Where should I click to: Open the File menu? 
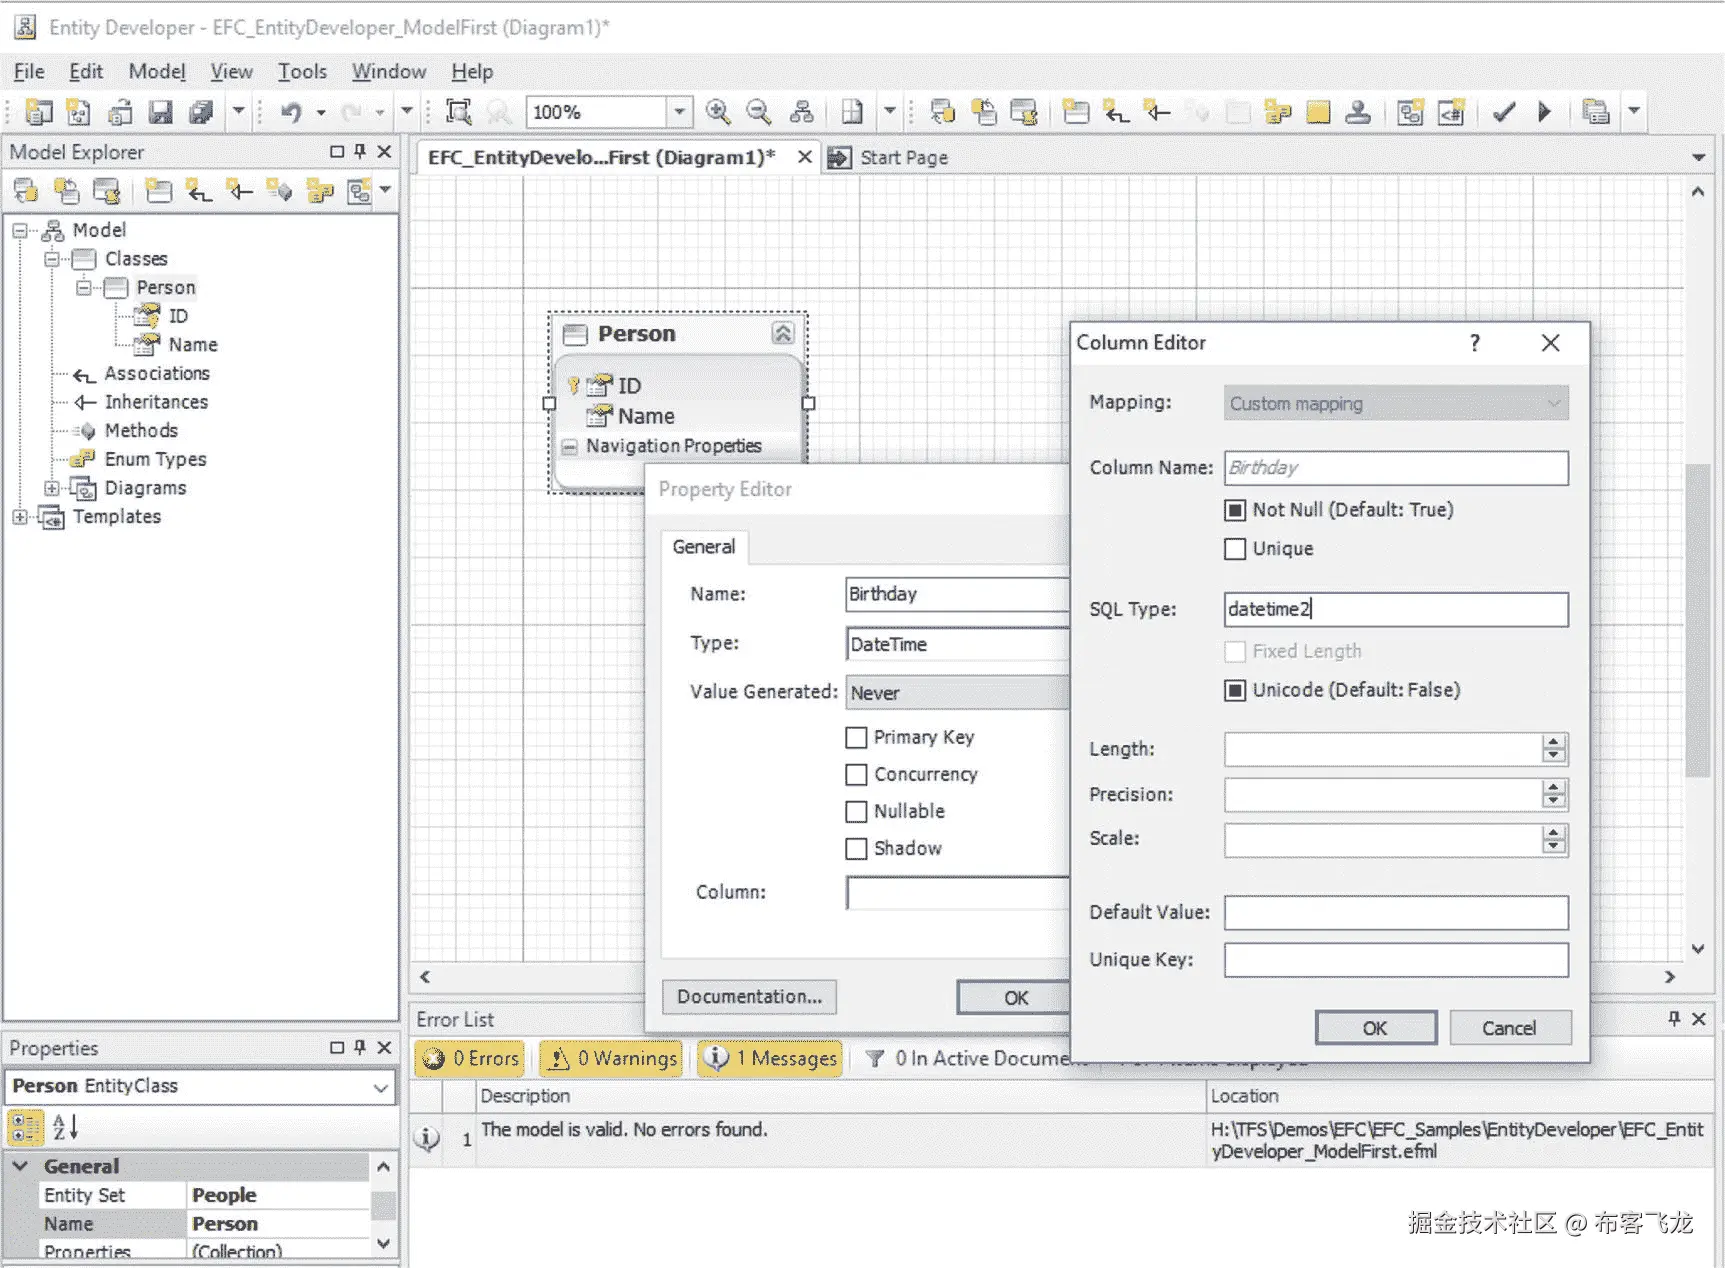29,71
